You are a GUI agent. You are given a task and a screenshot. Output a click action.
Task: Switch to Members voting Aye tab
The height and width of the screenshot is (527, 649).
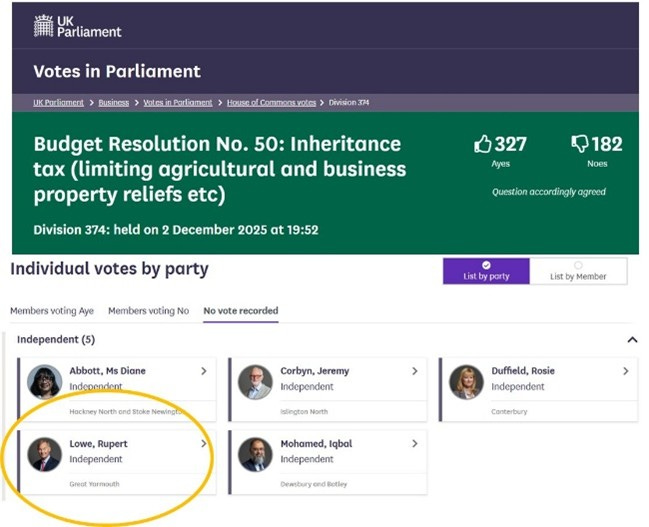(x=53, y=311)
